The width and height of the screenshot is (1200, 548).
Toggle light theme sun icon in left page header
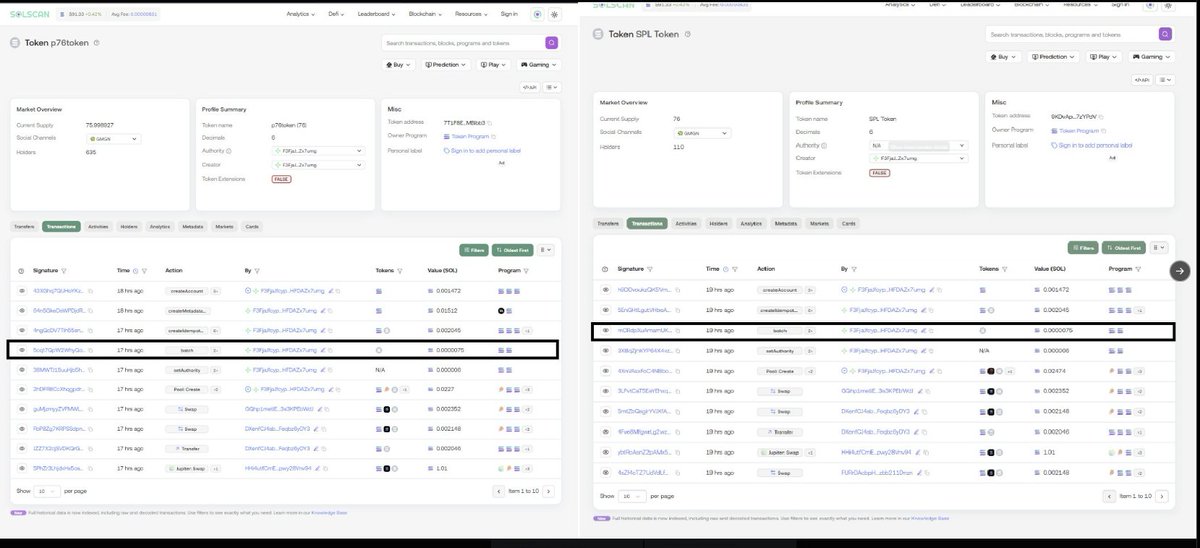(x=553, y=14)
